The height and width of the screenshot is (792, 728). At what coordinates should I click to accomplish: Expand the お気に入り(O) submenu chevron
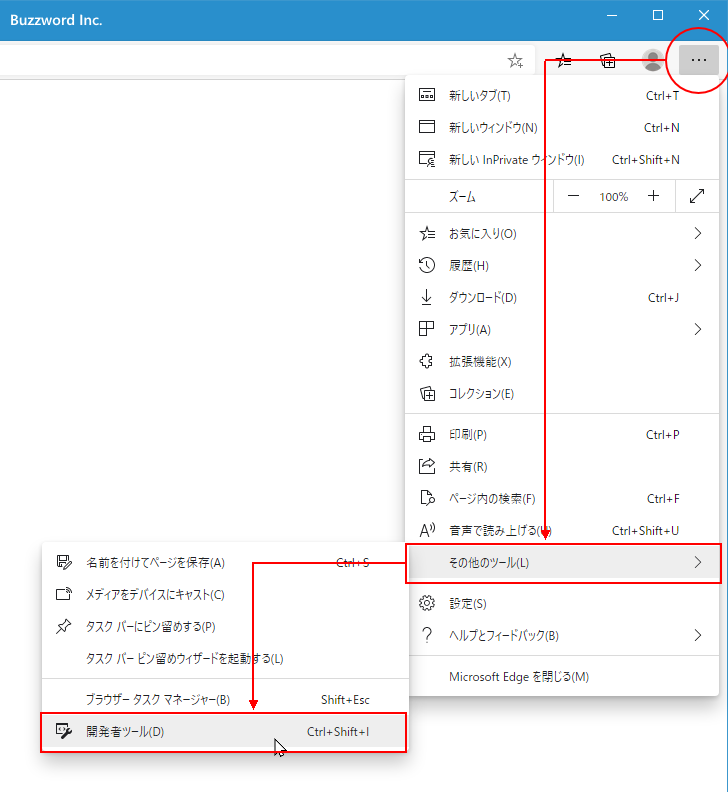(x=698, y=233)
